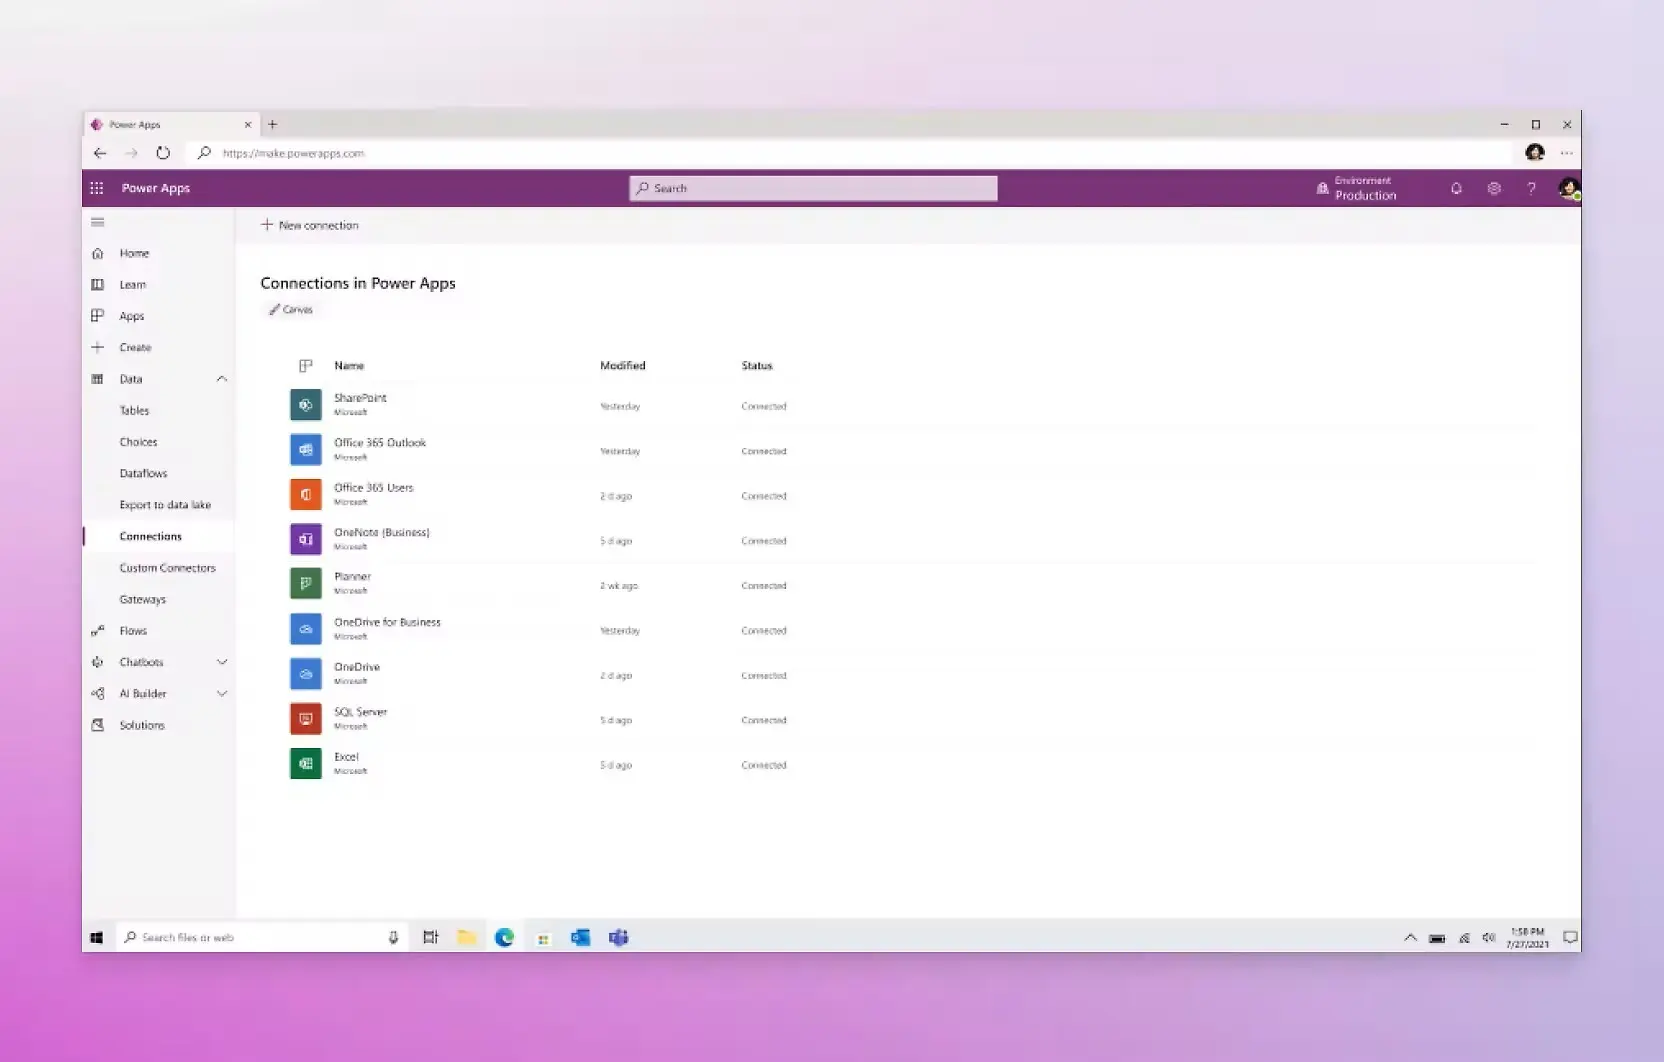Click the New connection button
This screenshot has width=1664, height=1062.
tap(310, 225)
